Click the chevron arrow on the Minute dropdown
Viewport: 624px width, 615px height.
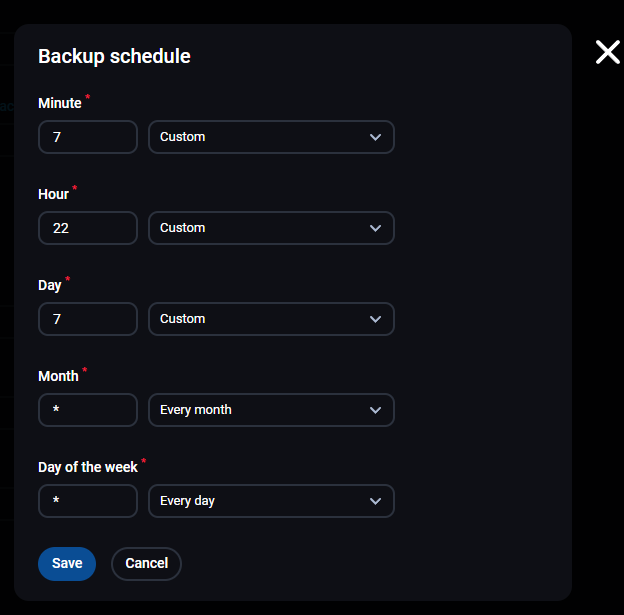(x=375, y=137)
